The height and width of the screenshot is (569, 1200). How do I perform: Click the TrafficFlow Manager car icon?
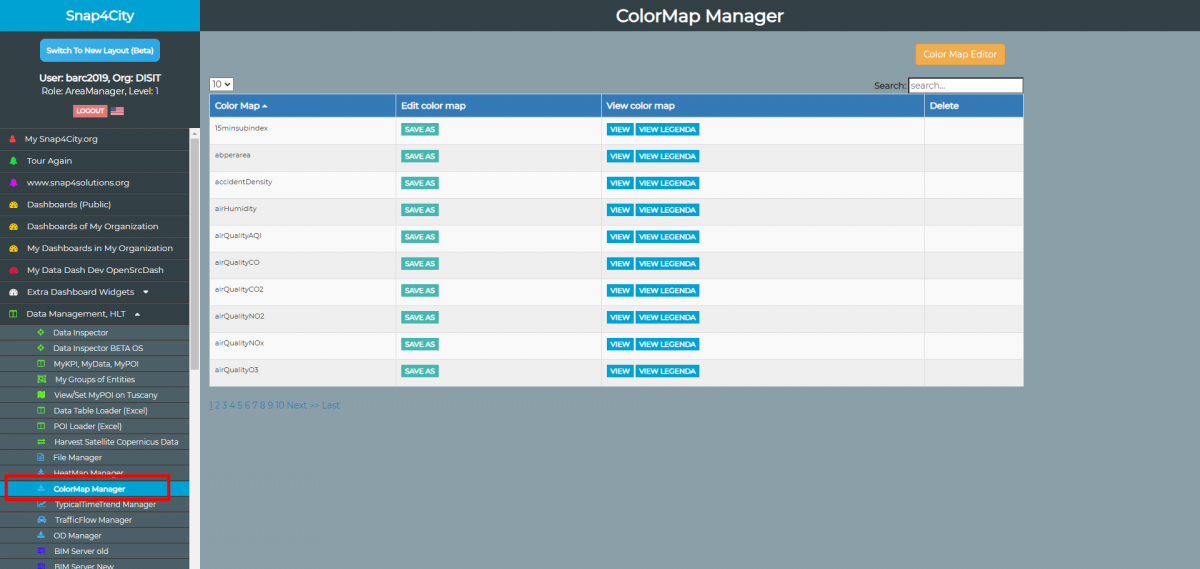coord(41,520)
